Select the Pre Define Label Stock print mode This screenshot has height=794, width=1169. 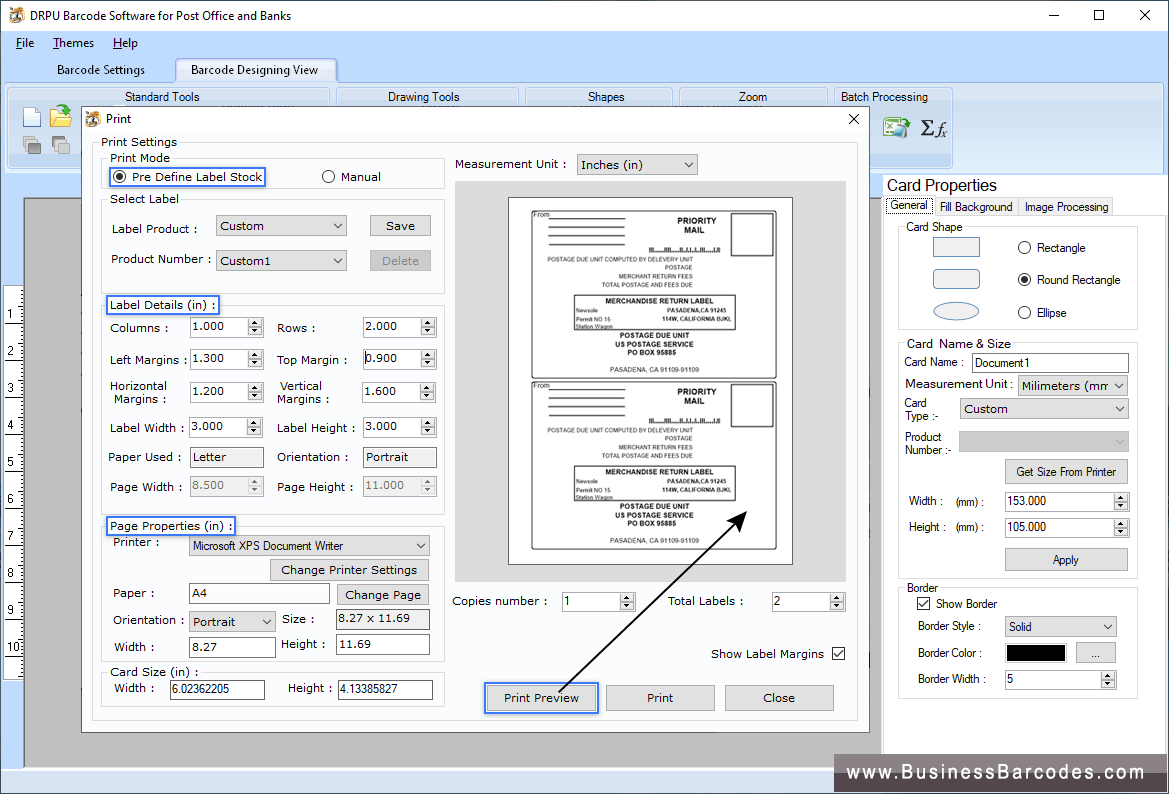[120, 176]
